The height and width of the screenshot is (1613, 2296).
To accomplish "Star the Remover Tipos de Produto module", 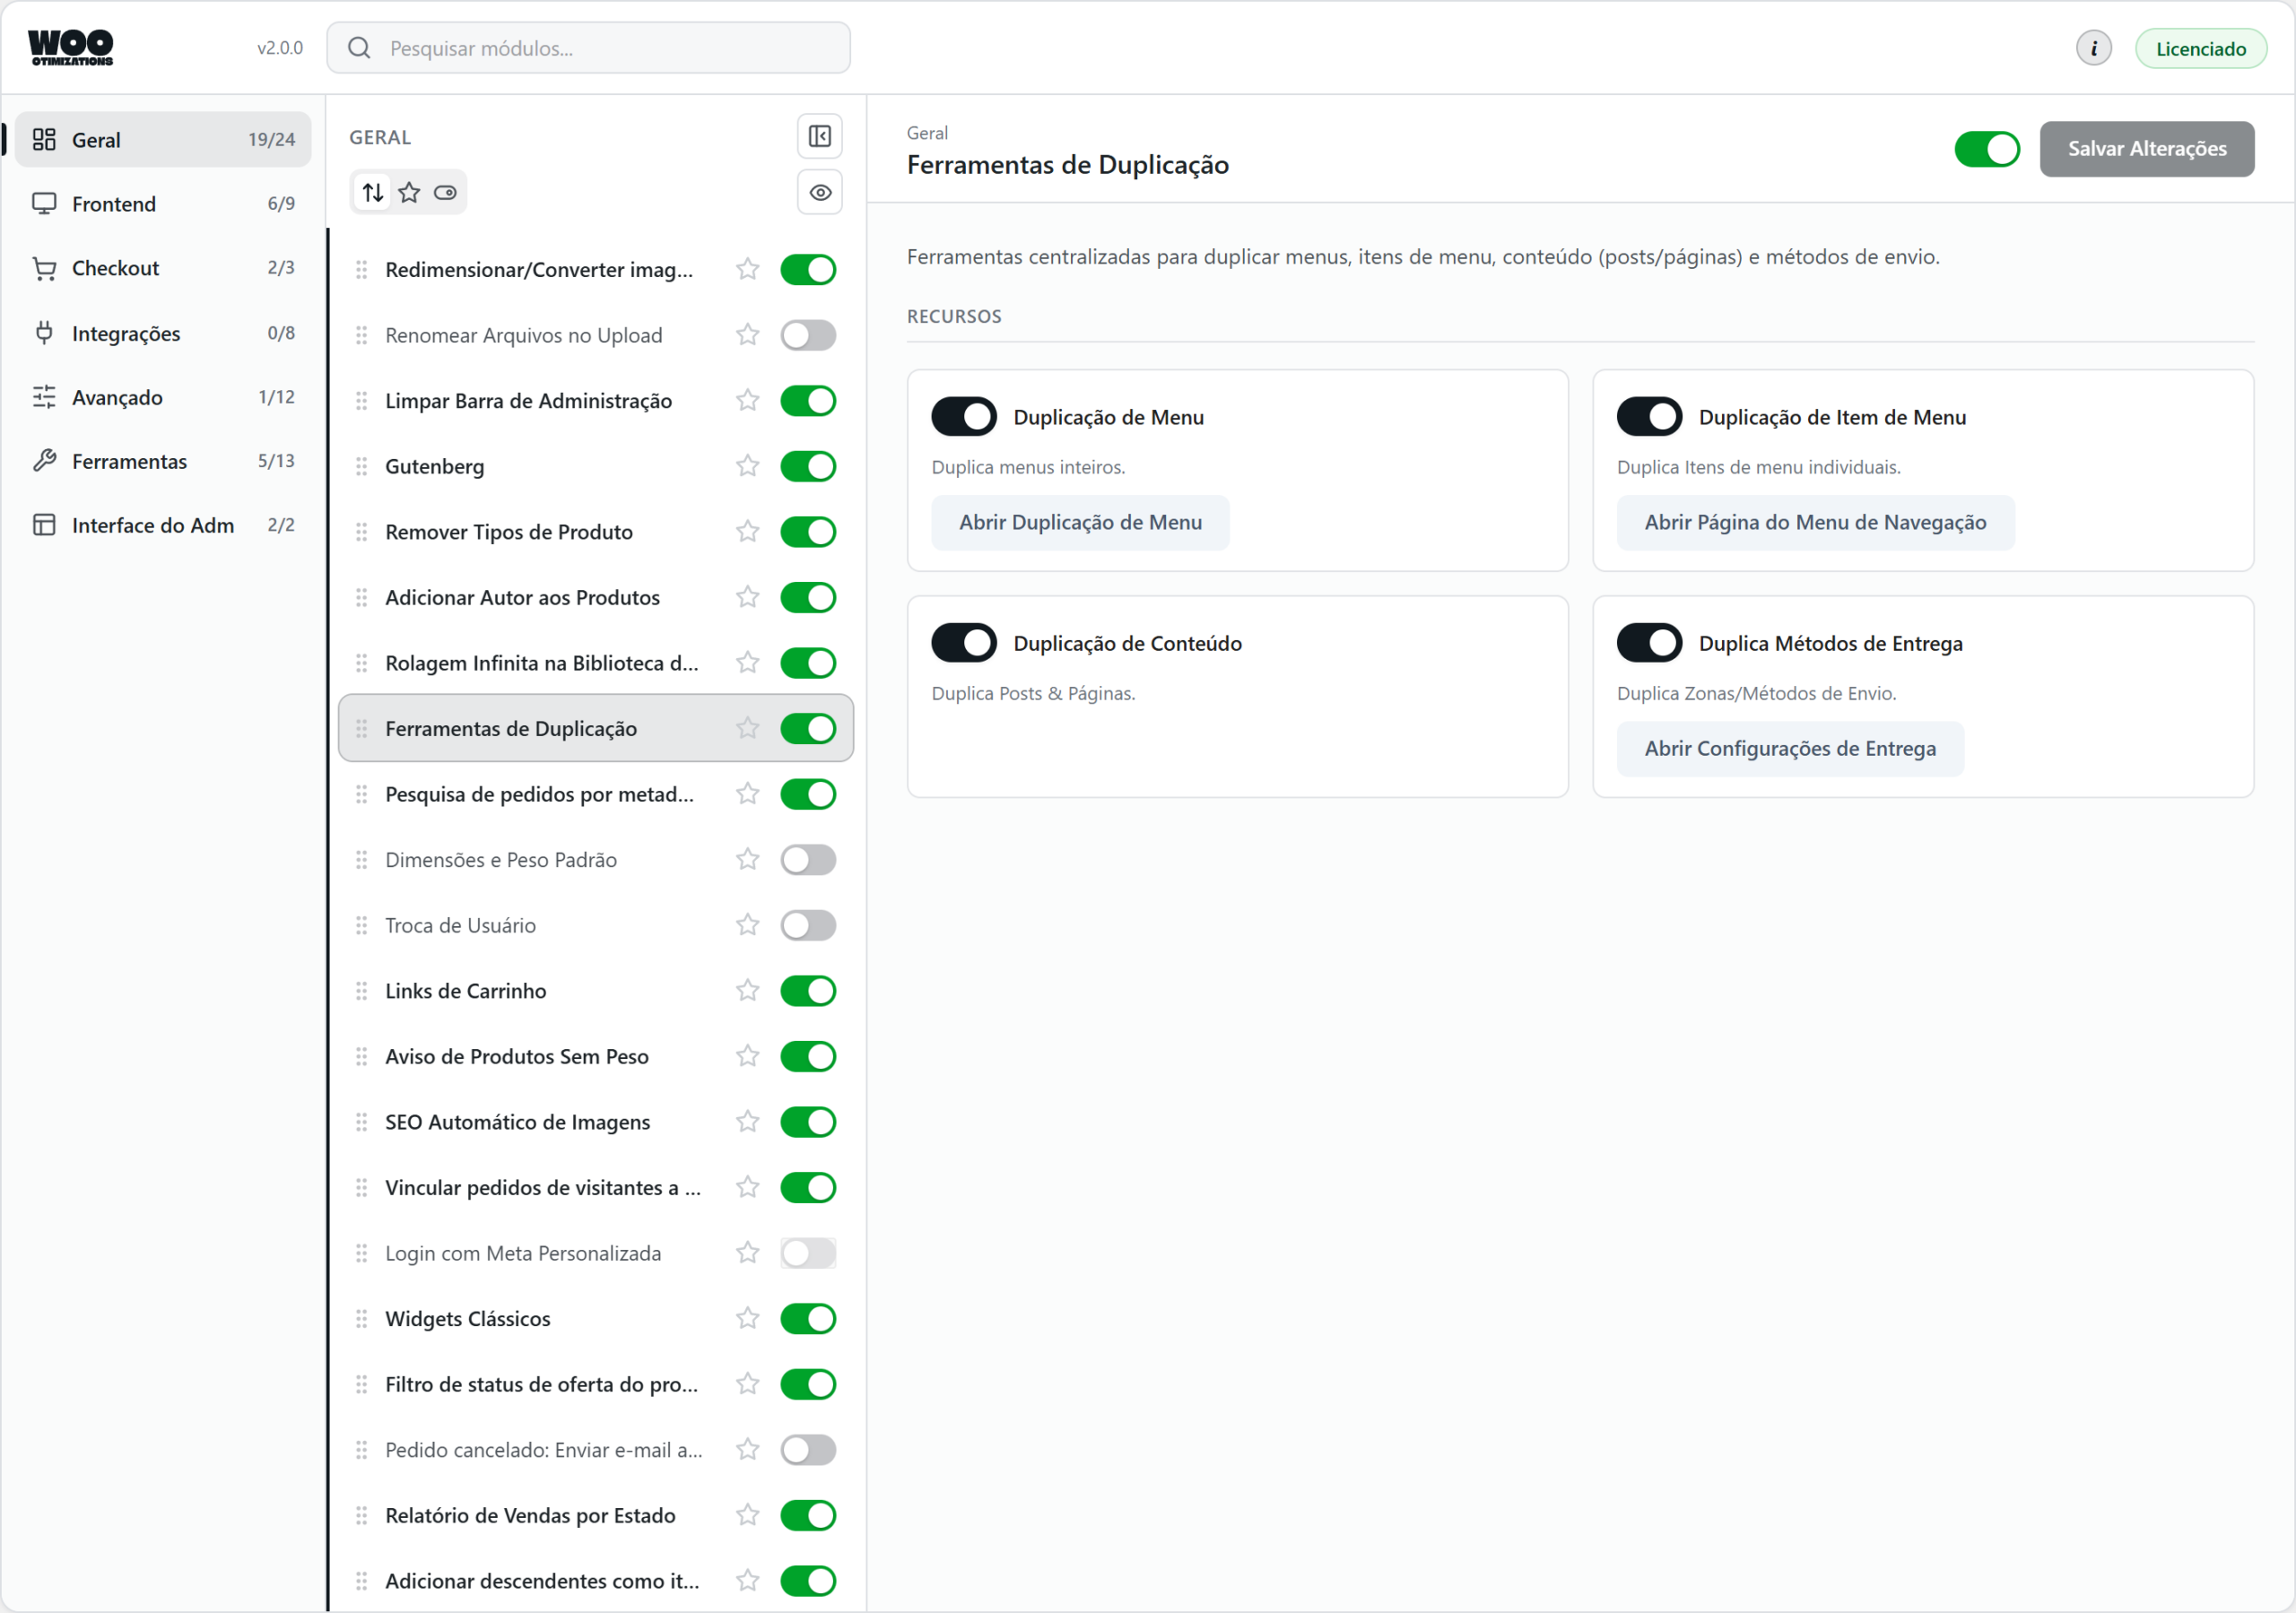I will (747, 531).
